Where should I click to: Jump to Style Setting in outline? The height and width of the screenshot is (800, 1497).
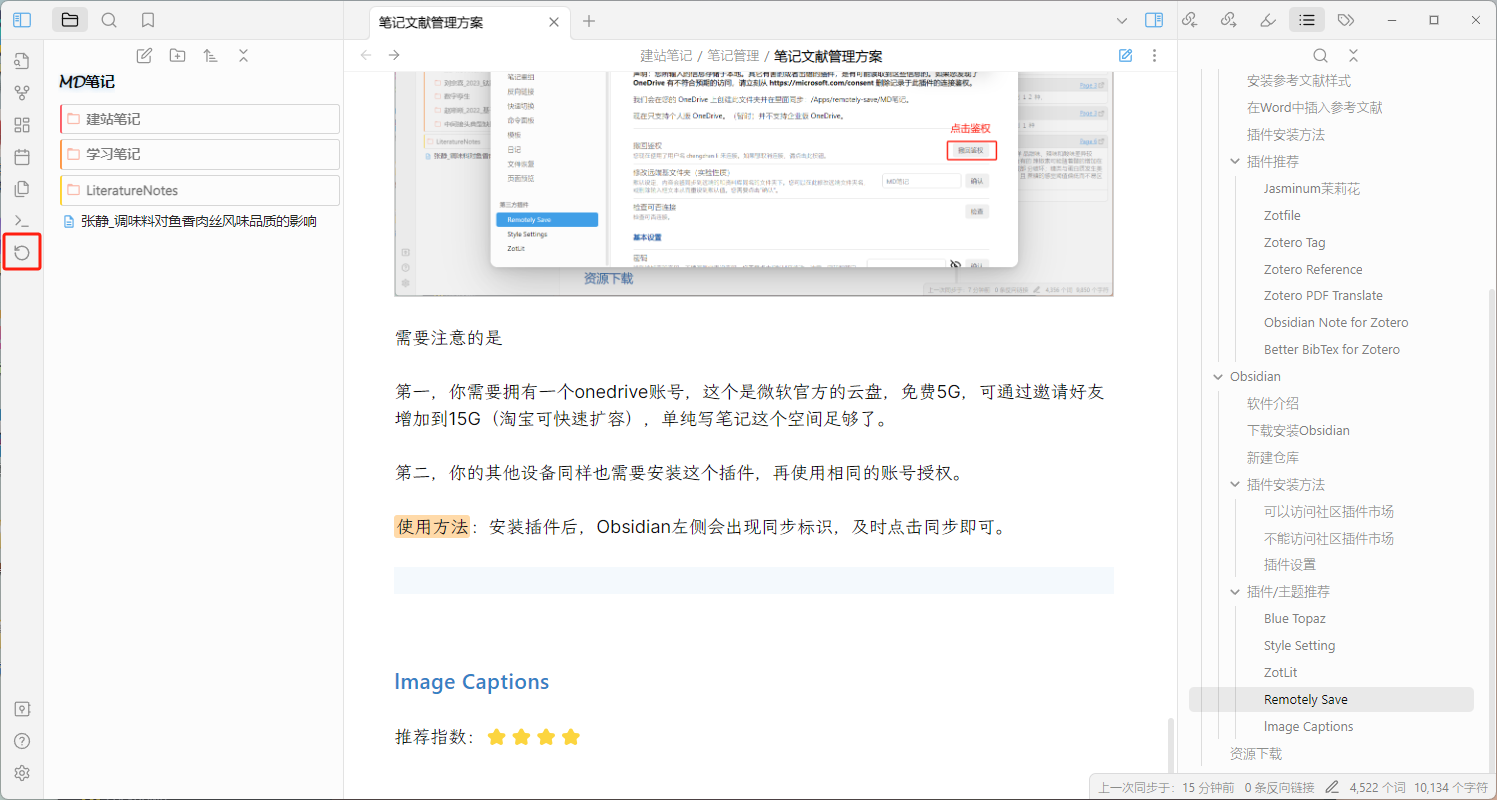tap(1299, 645)
